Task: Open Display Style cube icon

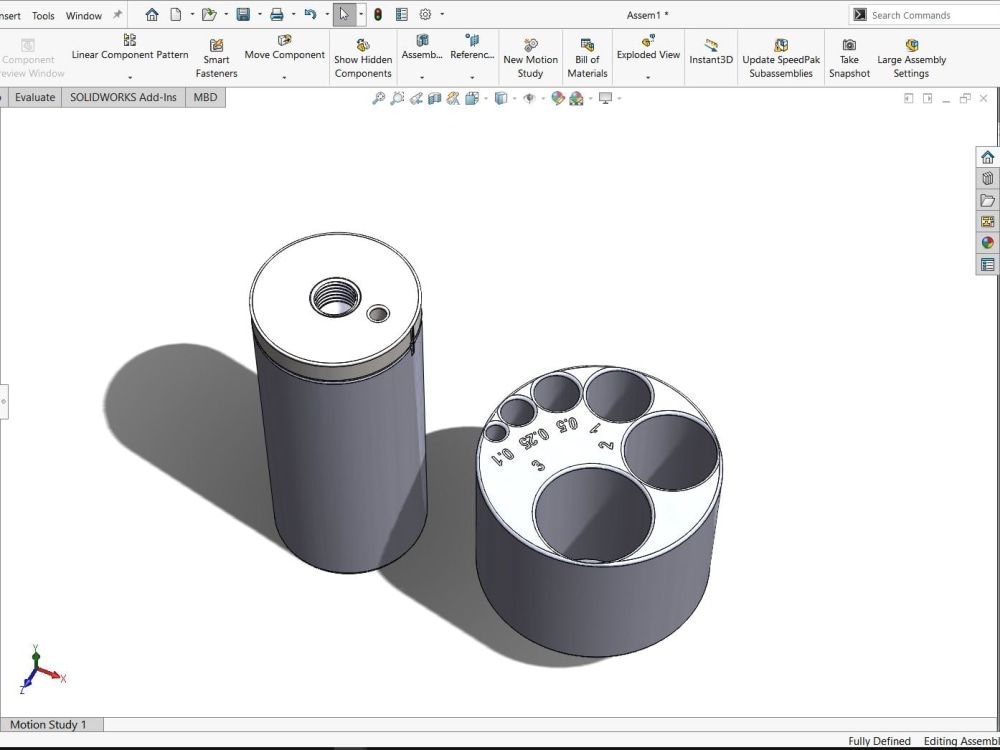Action: tap(501, 98)
